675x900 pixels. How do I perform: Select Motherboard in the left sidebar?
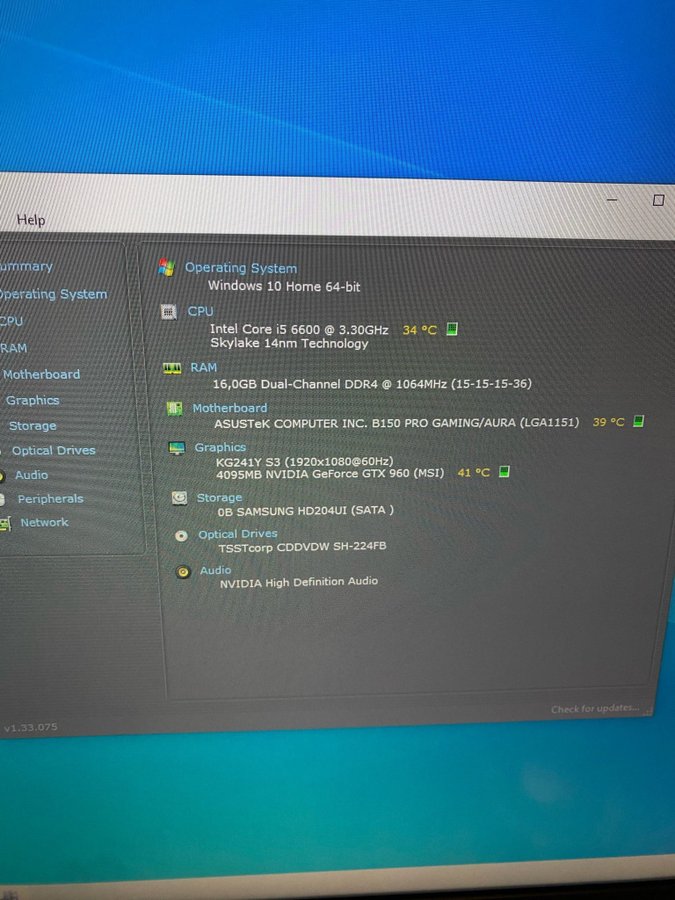pyautogui.click(x=41, y=374)
